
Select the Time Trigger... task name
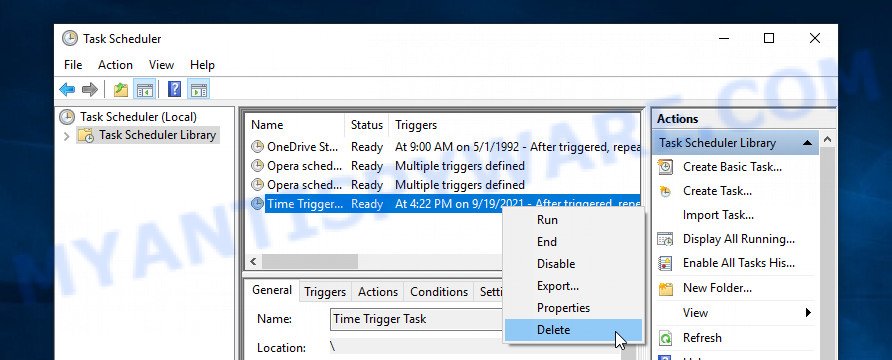tap(305, 203)
